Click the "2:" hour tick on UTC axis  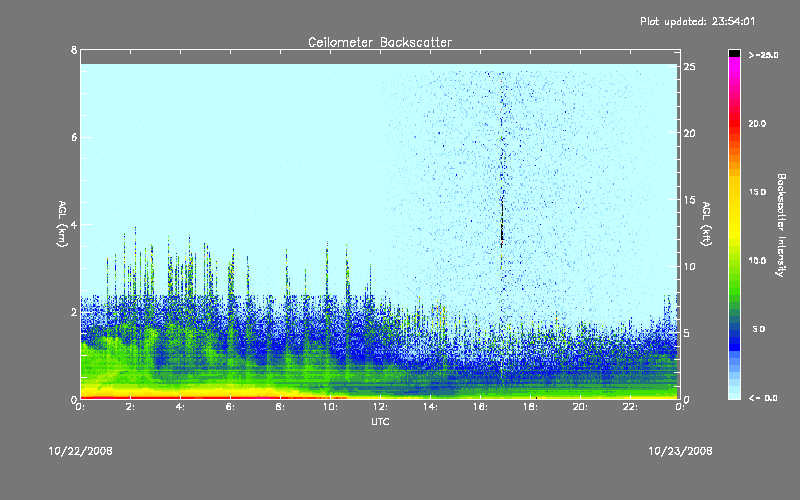click(x=131, y=407)
